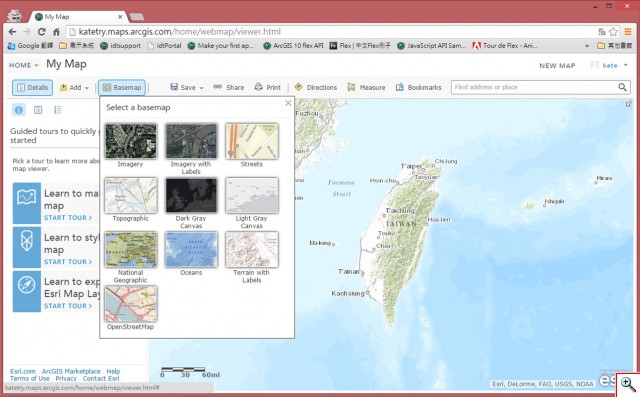Screen dimensions: 640x397
Task: Bookmark page with the star icon
Action: click(x=613, y=32)
